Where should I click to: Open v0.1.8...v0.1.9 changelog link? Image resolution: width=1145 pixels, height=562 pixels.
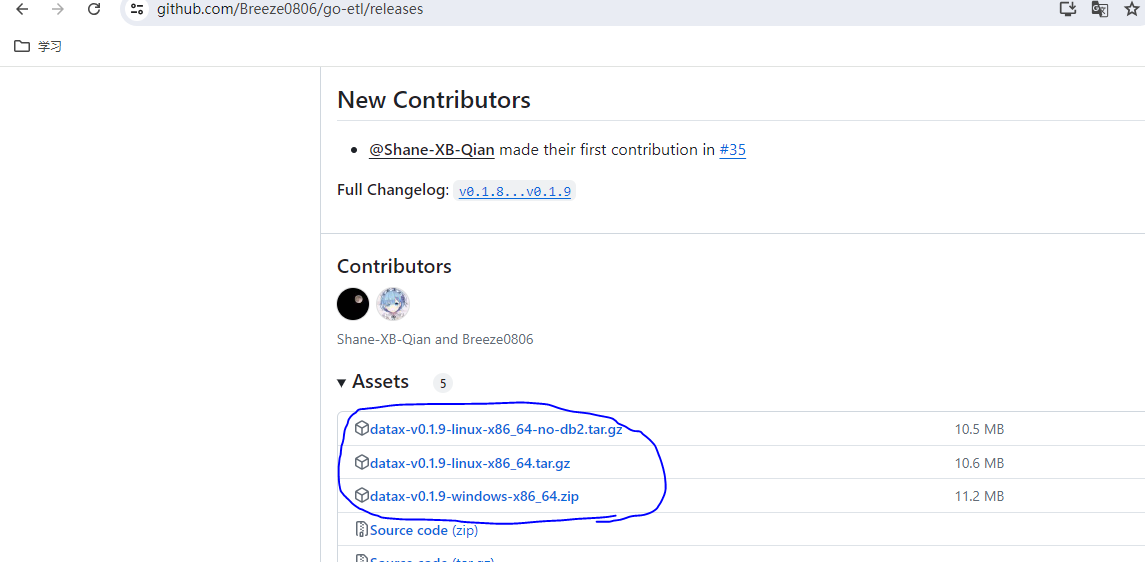point(515,192)
